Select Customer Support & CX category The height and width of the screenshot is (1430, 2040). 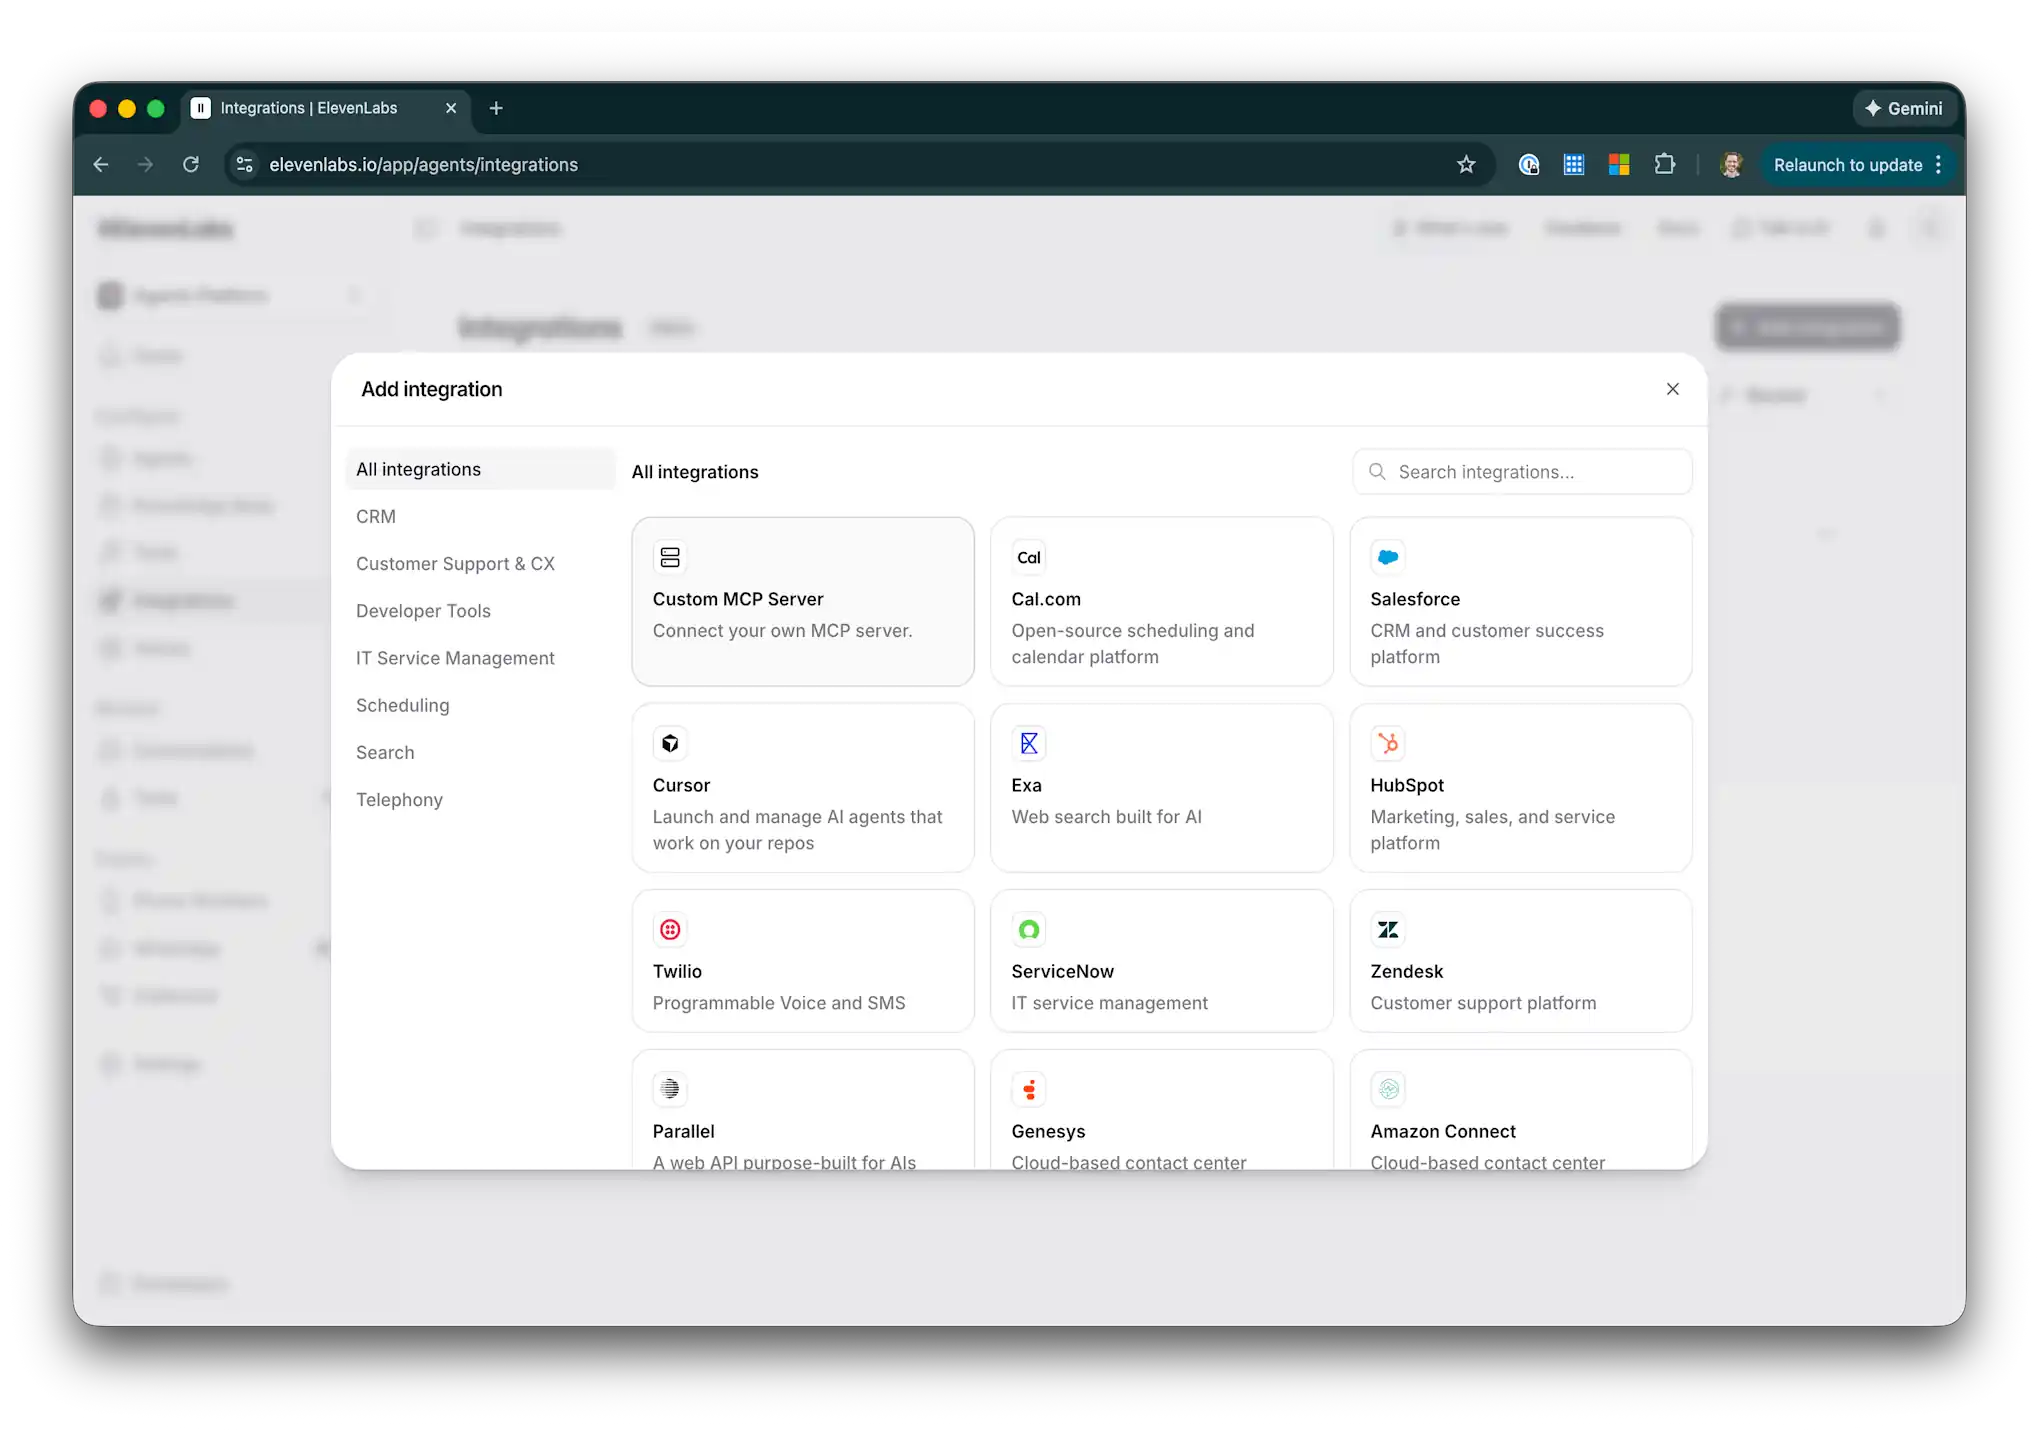[x=455, y=563]
